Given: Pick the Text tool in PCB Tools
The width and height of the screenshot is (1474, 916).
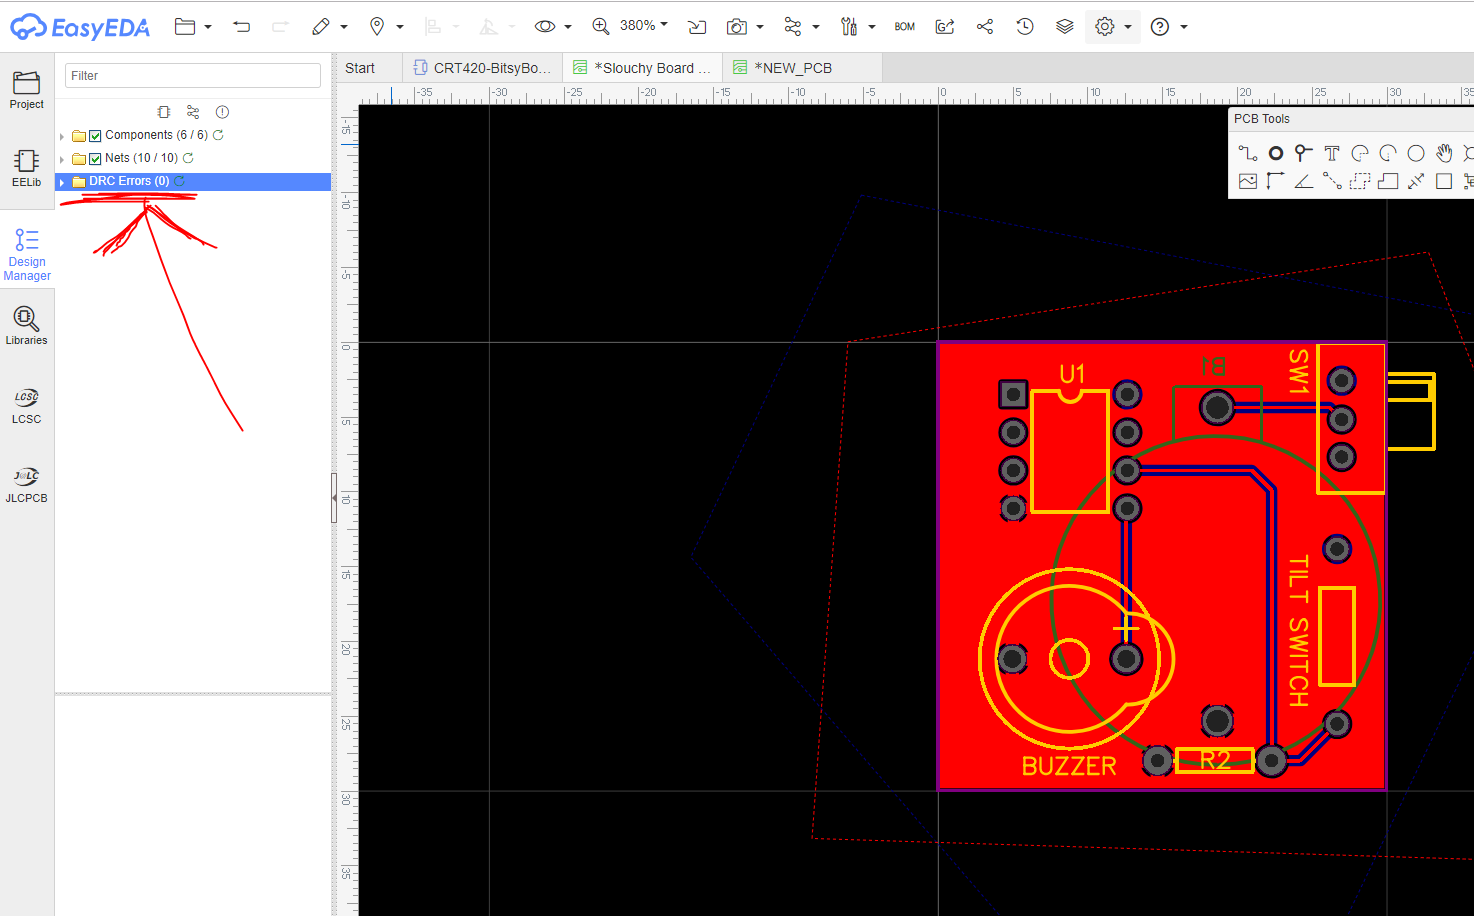Looking at the screenshot, I should (x=1331, y=153).
